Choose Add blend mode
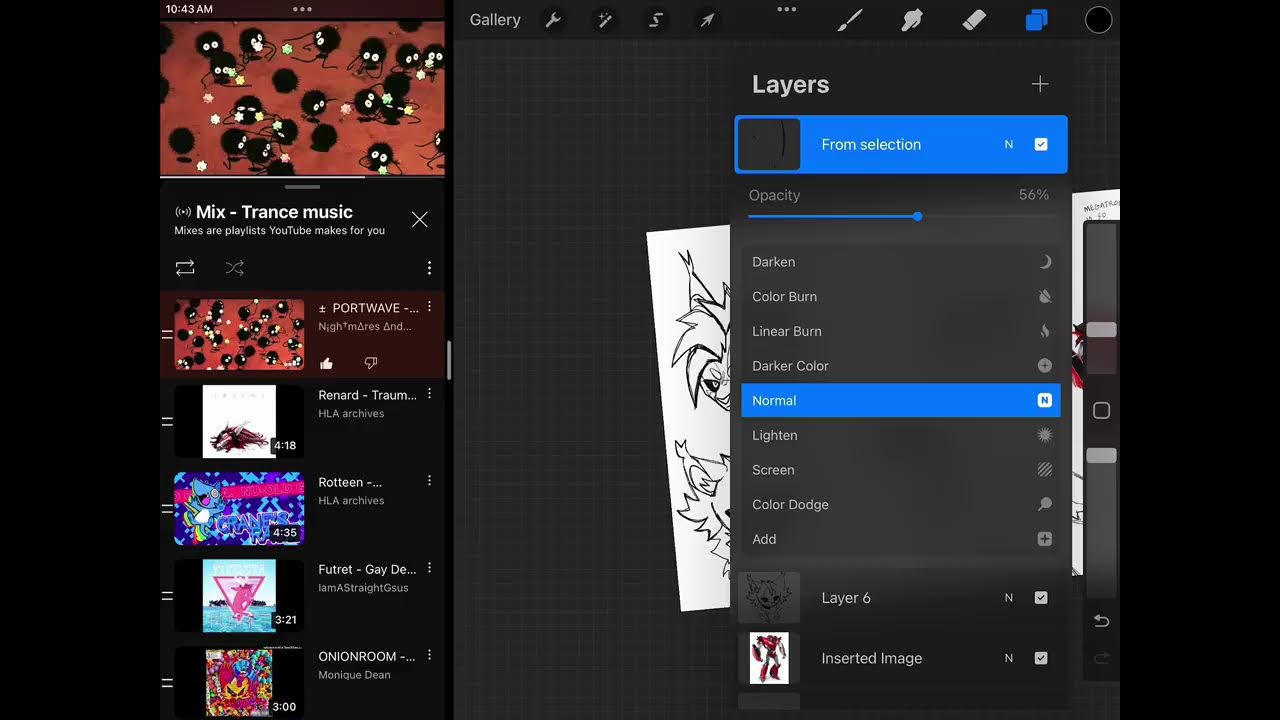Screen dimensions: 1280x720 tap(900, 539)
